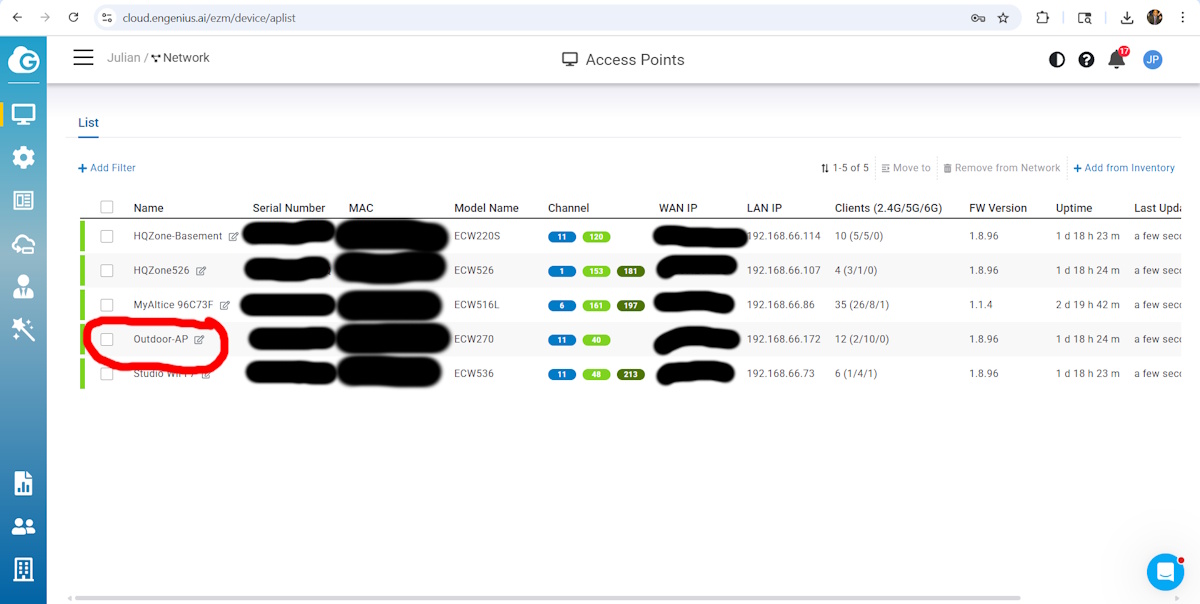The image size is (1200, 604).
Task: Sort by the LAN IP column header
Action: tap(764, 208)
